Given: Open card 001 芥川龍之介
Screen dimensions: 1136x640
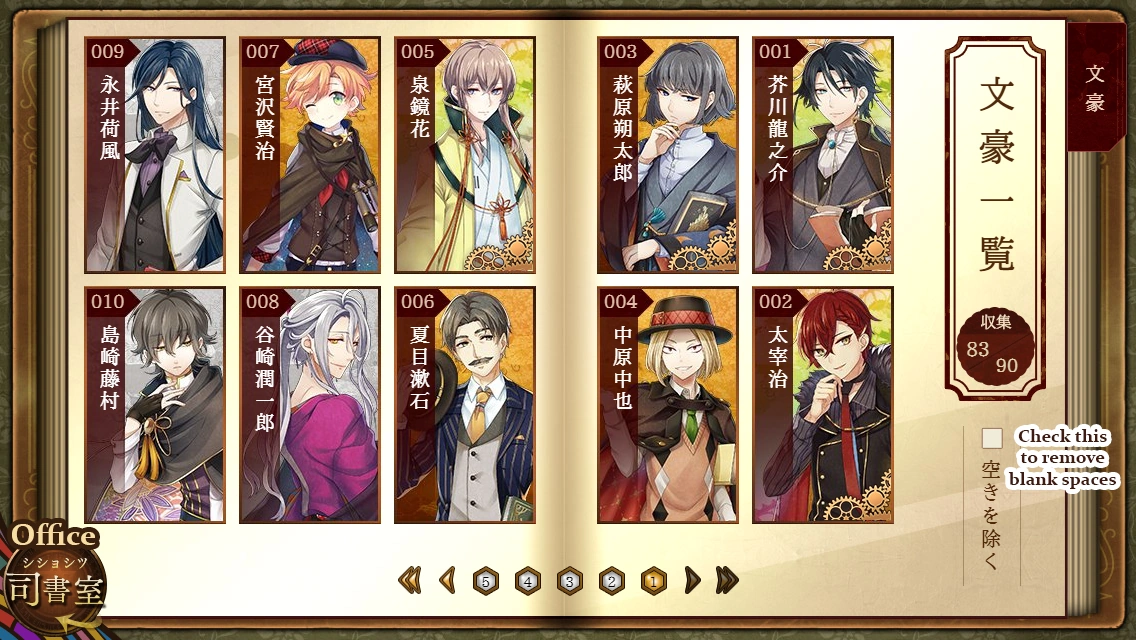Looking at the screenshot, I should coord(822,155).
